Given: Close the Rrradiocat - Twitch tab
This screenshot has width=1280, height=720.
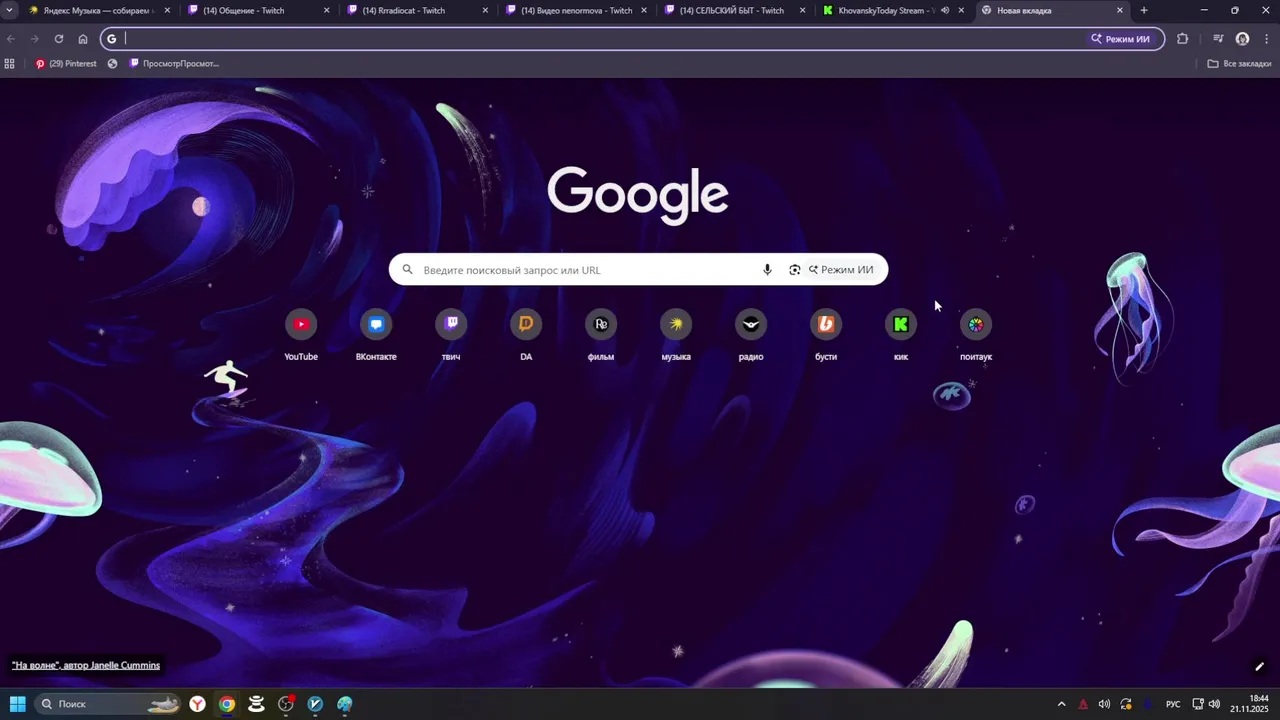Looking at the screenshot, I should pos(485,10).
